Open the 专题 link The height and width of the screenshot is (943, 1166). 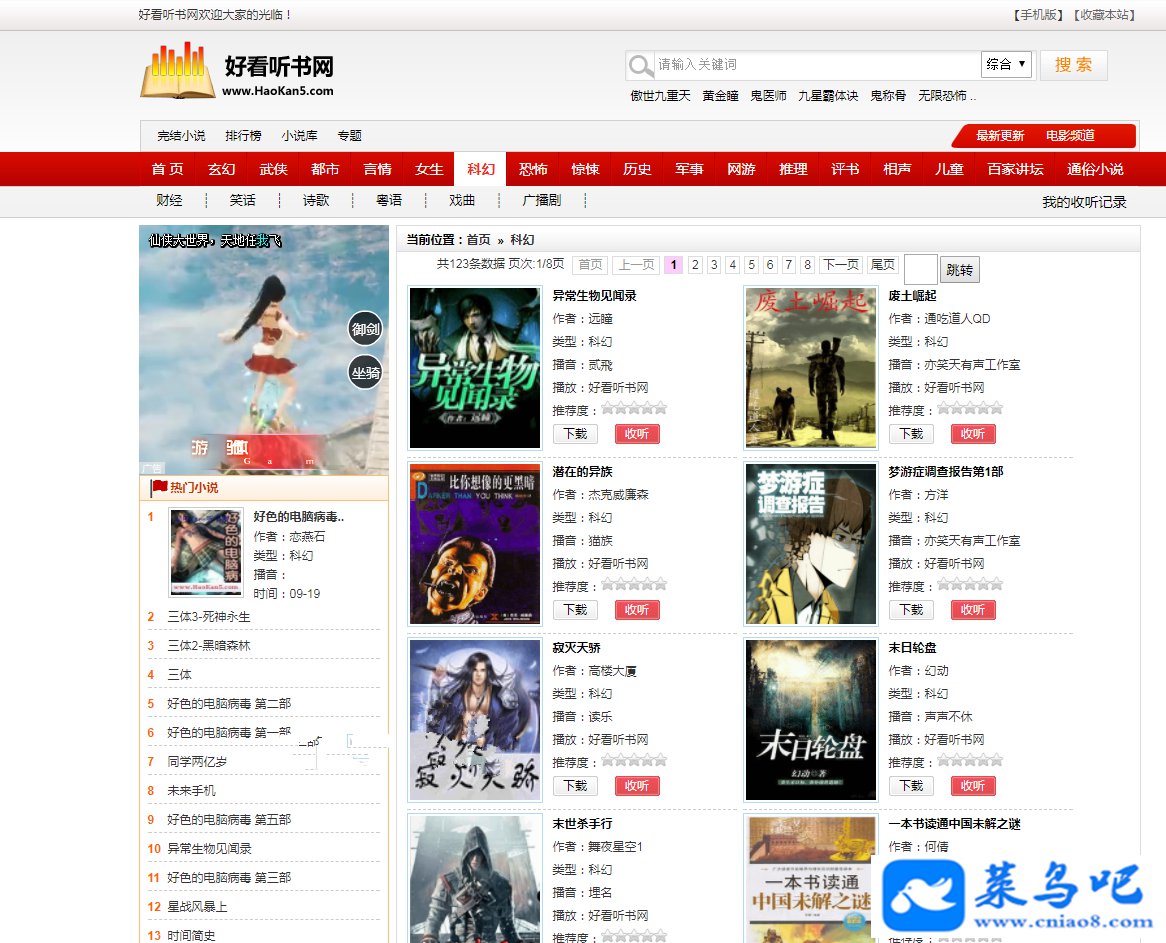coord(350,135)
